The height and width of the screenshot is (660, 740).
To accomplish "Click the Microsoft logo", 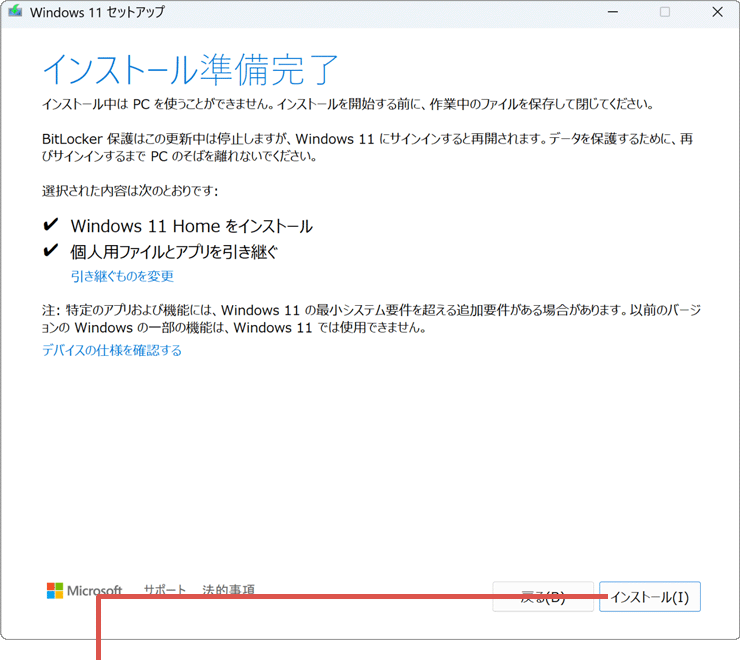I will [84, 591].
